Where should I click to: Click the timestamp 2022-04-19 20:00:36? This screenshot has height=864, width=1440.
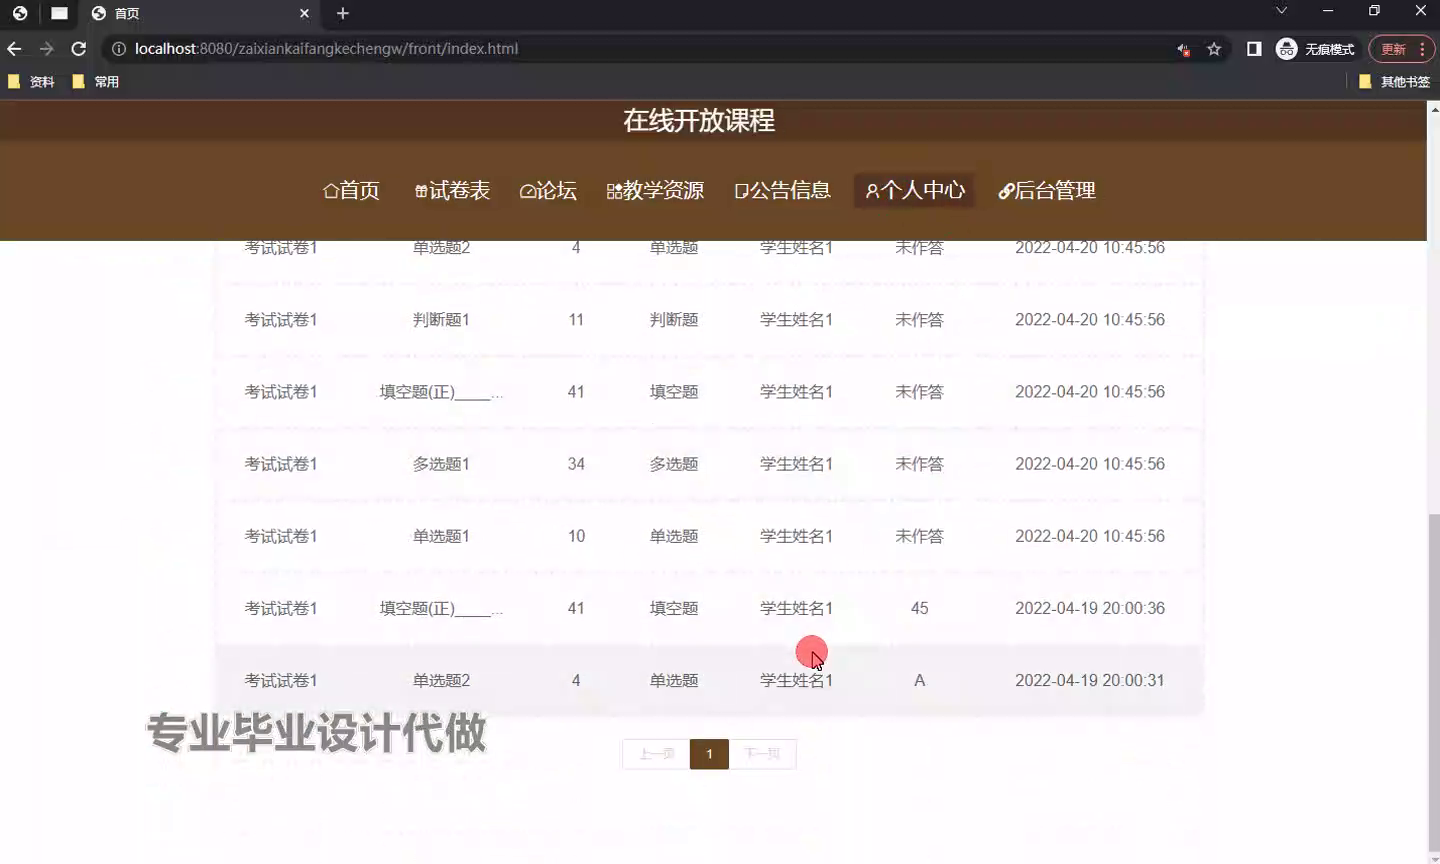(1090, 608)
